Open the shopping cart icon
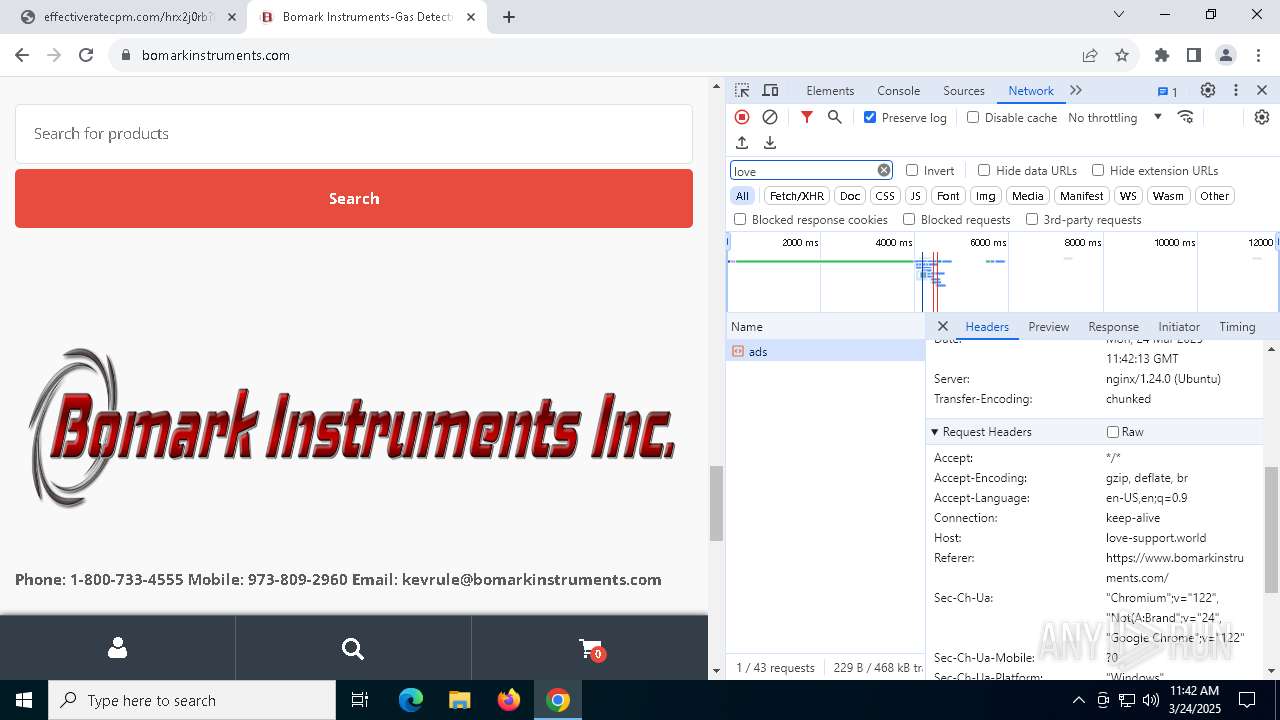This screenshot has height=720, width=1280. (x=591, y=649)
